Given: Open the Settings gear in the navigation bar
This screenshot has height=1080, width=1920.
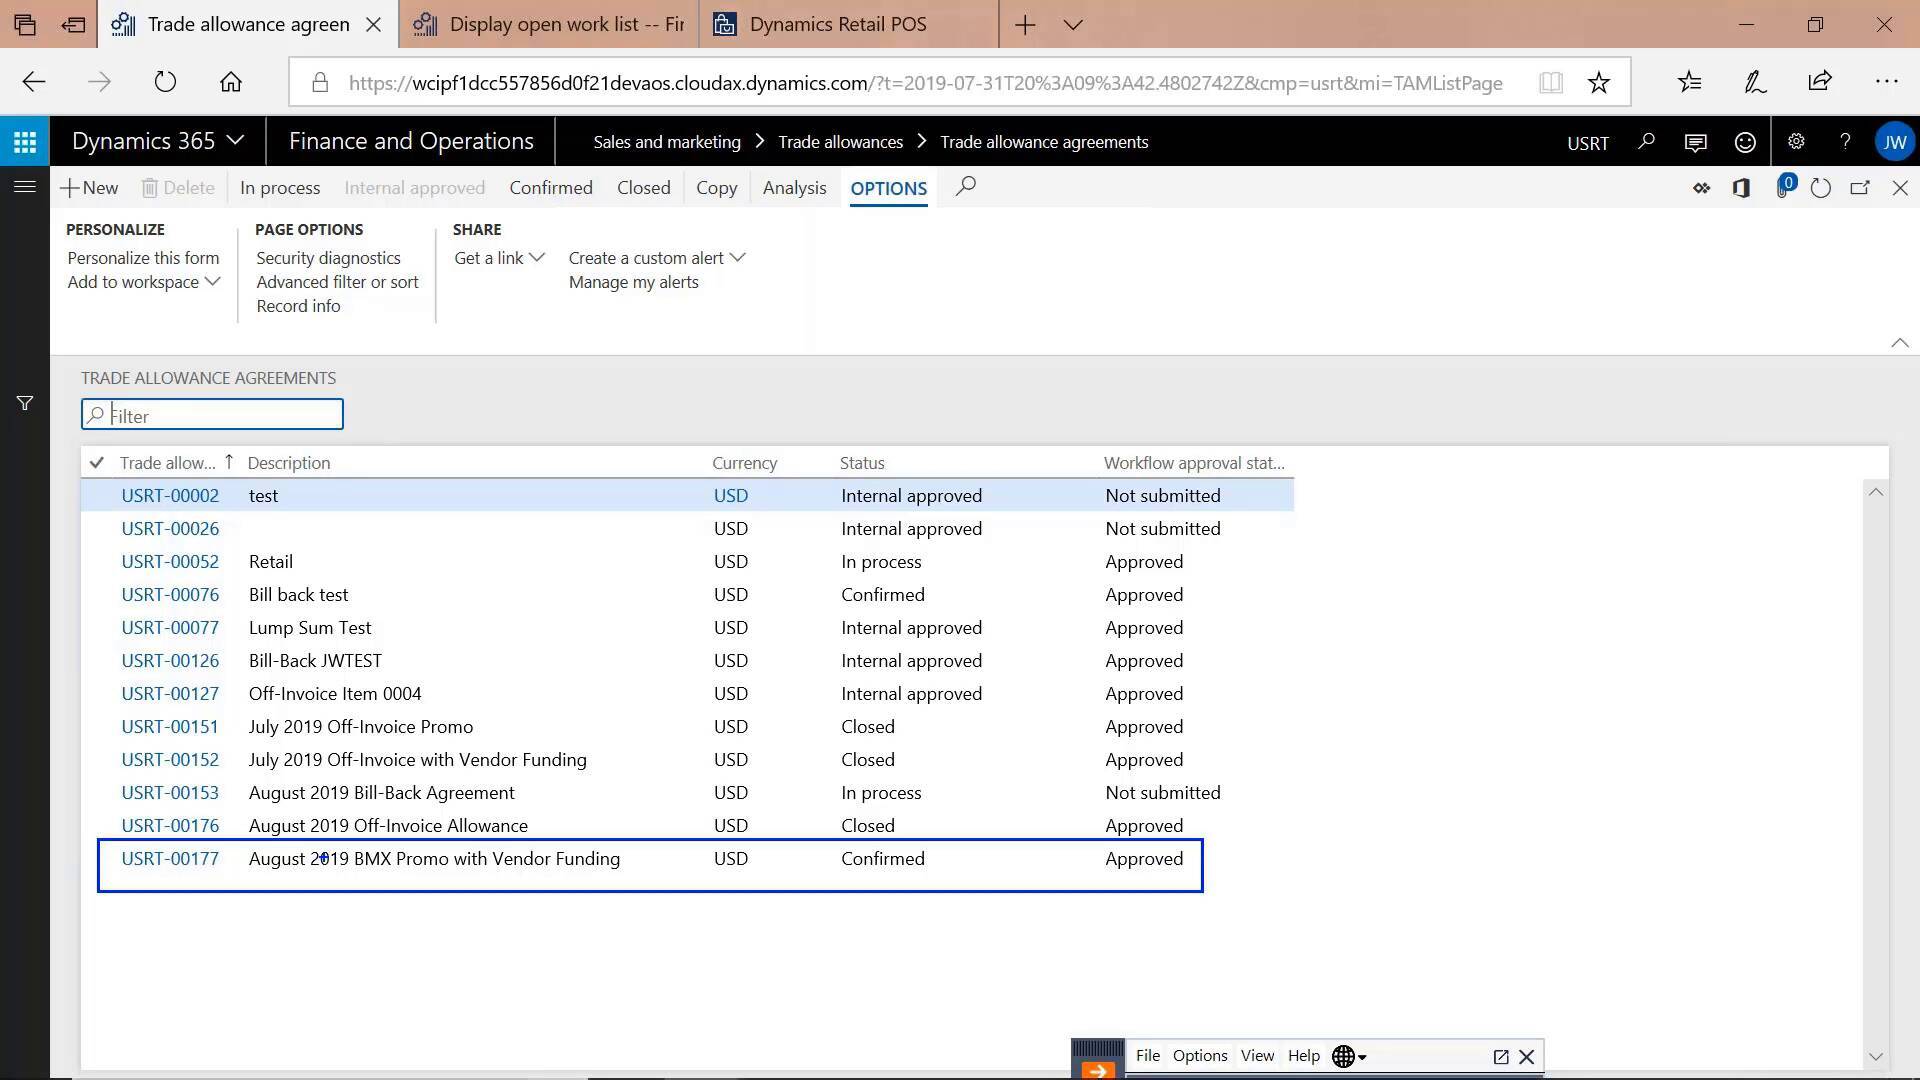Looking at the screenshot, I should (1795, 141).
